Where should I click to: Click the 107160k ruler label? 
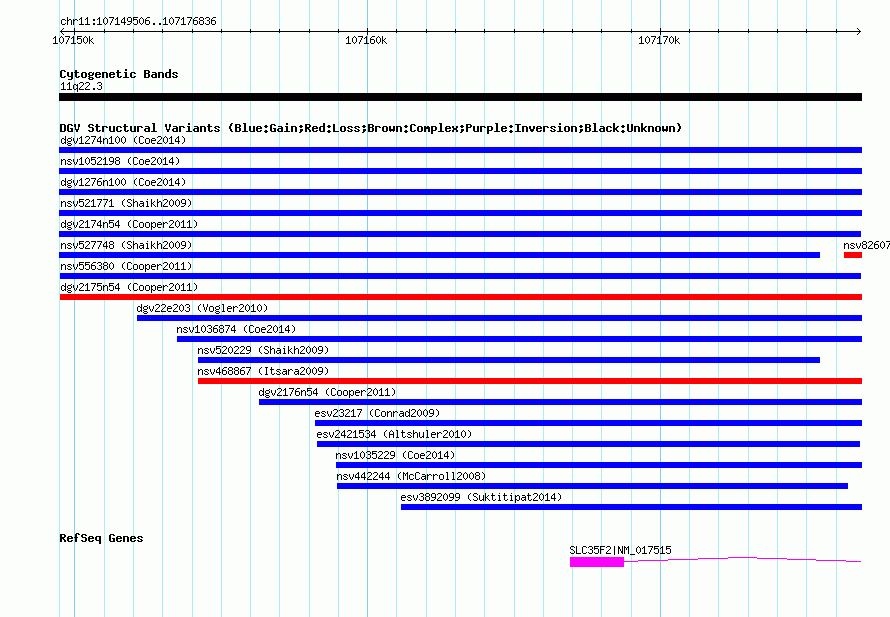(366, 40)
